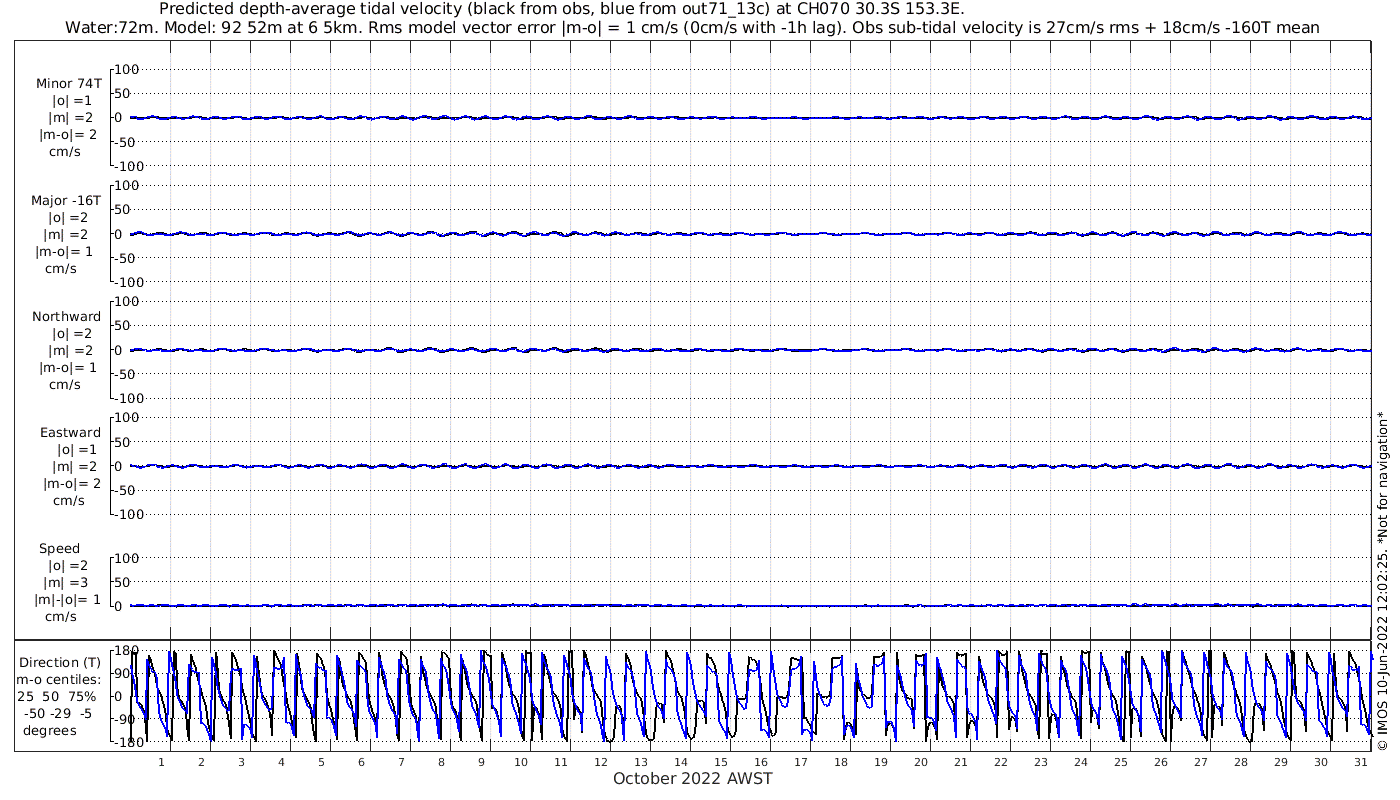Click day tick label '31' on x-axis
The height and width of the screenshot is (800, 1400).
1361,762
